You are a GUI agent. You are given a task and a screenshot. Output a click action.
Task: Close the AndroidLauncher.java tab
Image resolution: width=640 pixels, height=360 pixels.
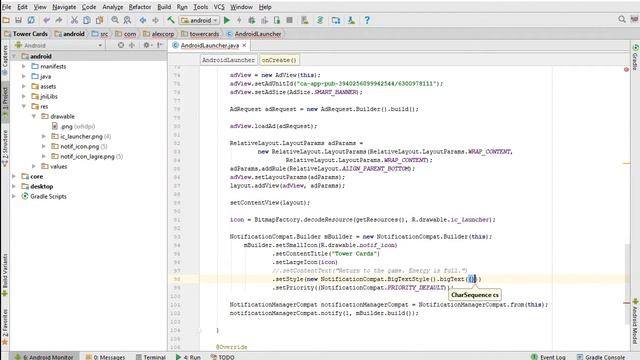pyautogui.click(x=244, y=45)
